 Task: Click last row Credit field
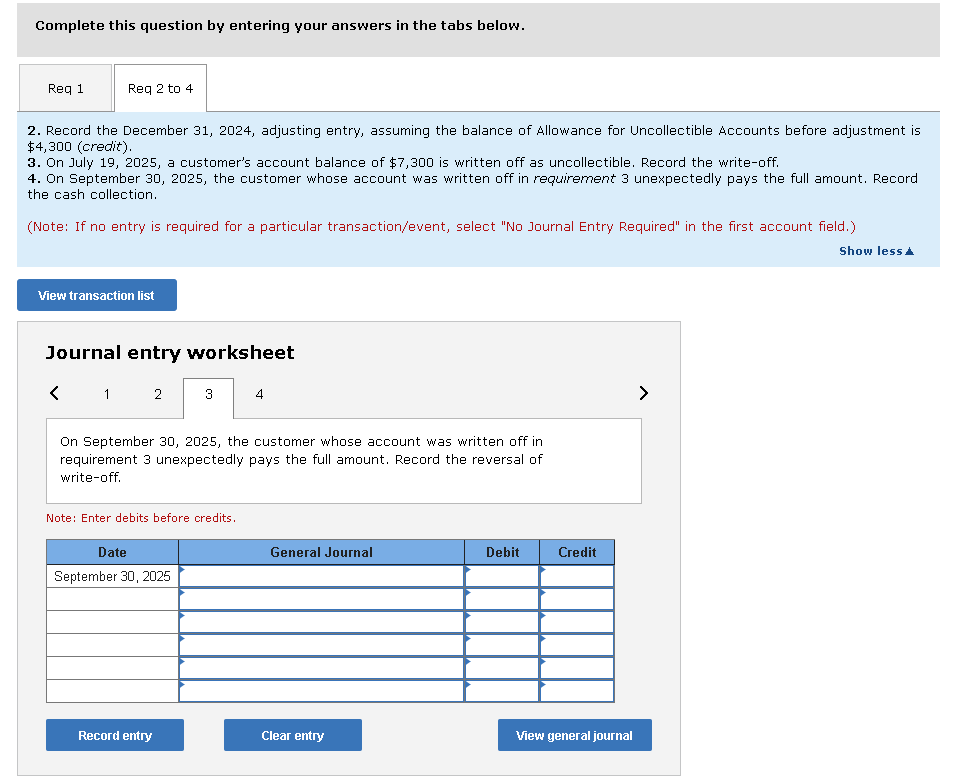coord(577,691)
